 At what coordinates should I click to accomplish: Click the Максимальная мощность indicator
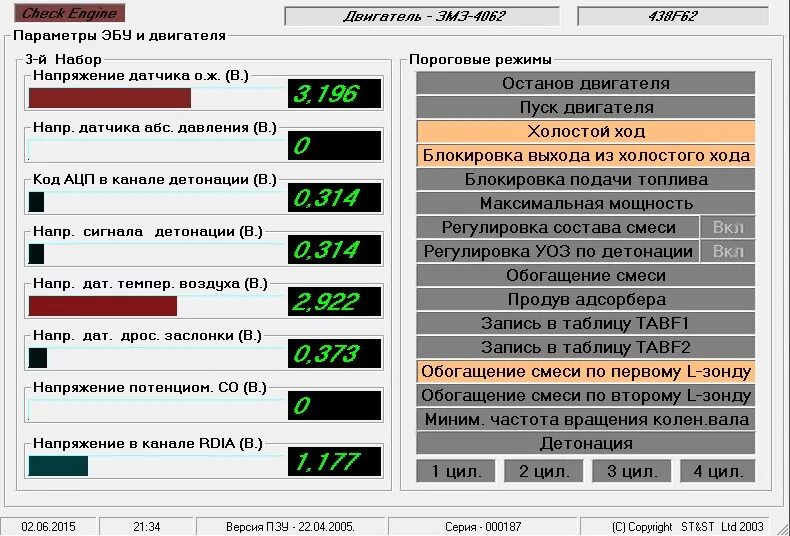pyautogui.click(x=585, y=204)
